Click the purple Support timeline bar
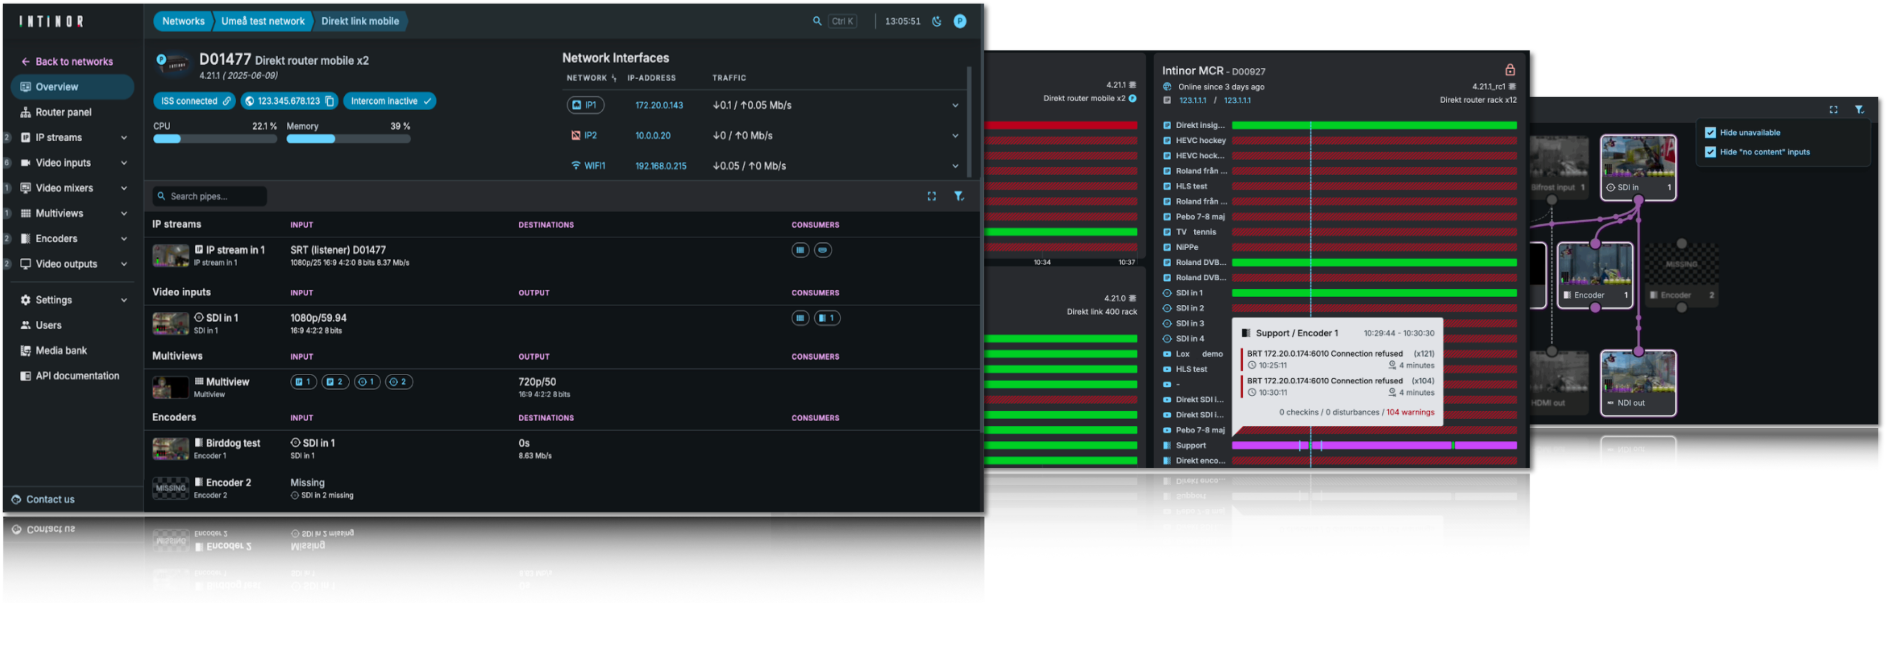The image size is (1886, 665). tap(1380, 445)
